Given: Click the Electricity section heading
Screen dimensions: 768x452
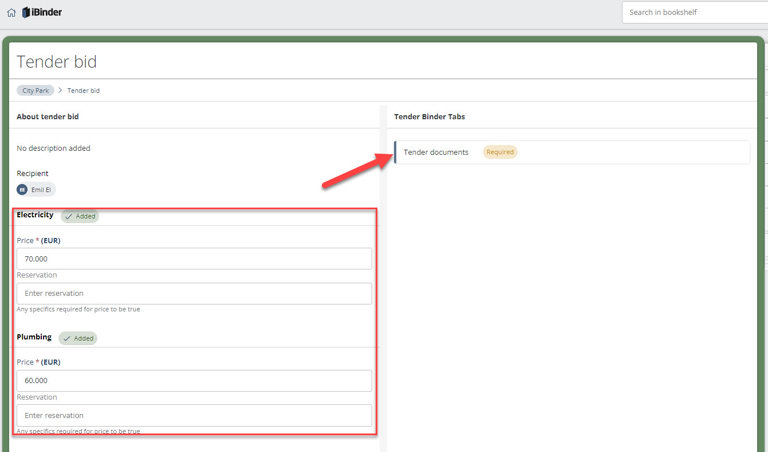Looking at the screenshot, I should (x=35, y=215).
